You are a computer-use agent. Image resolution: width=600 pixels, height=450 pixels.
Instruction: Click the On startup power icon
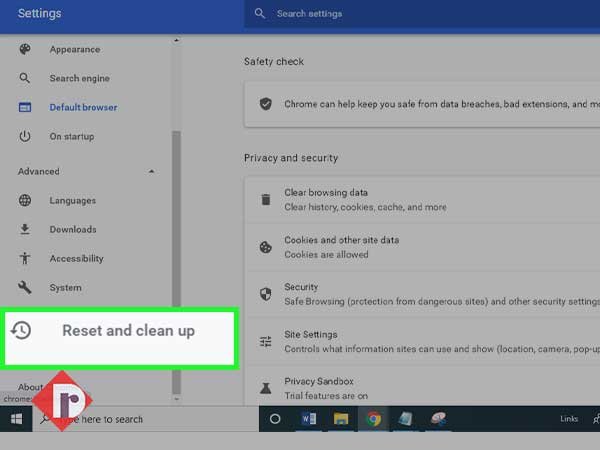click(25, 136)
